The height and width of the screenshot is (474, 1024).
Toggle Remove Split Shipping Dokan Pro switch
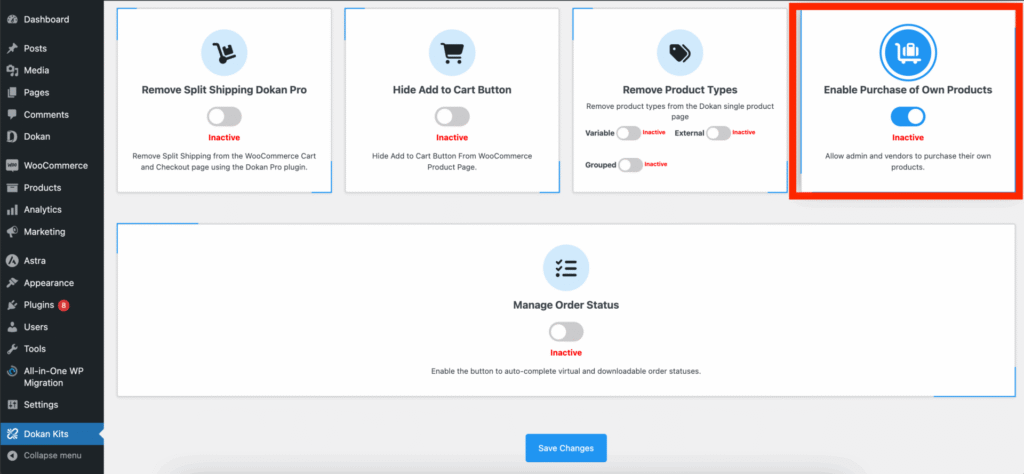click(224, 117)
